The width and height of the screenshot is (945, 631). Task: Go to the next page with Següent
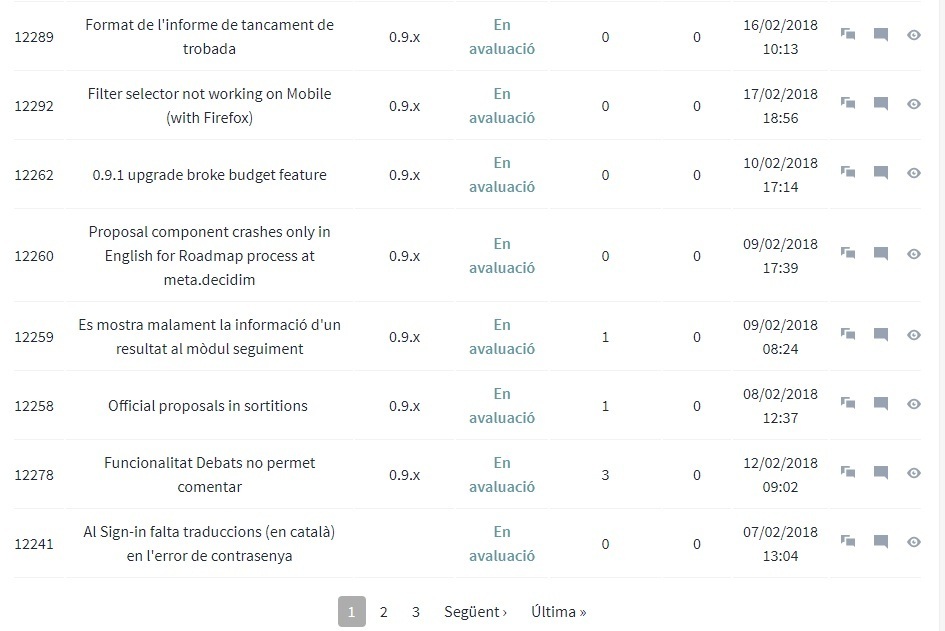pos(475,612)
